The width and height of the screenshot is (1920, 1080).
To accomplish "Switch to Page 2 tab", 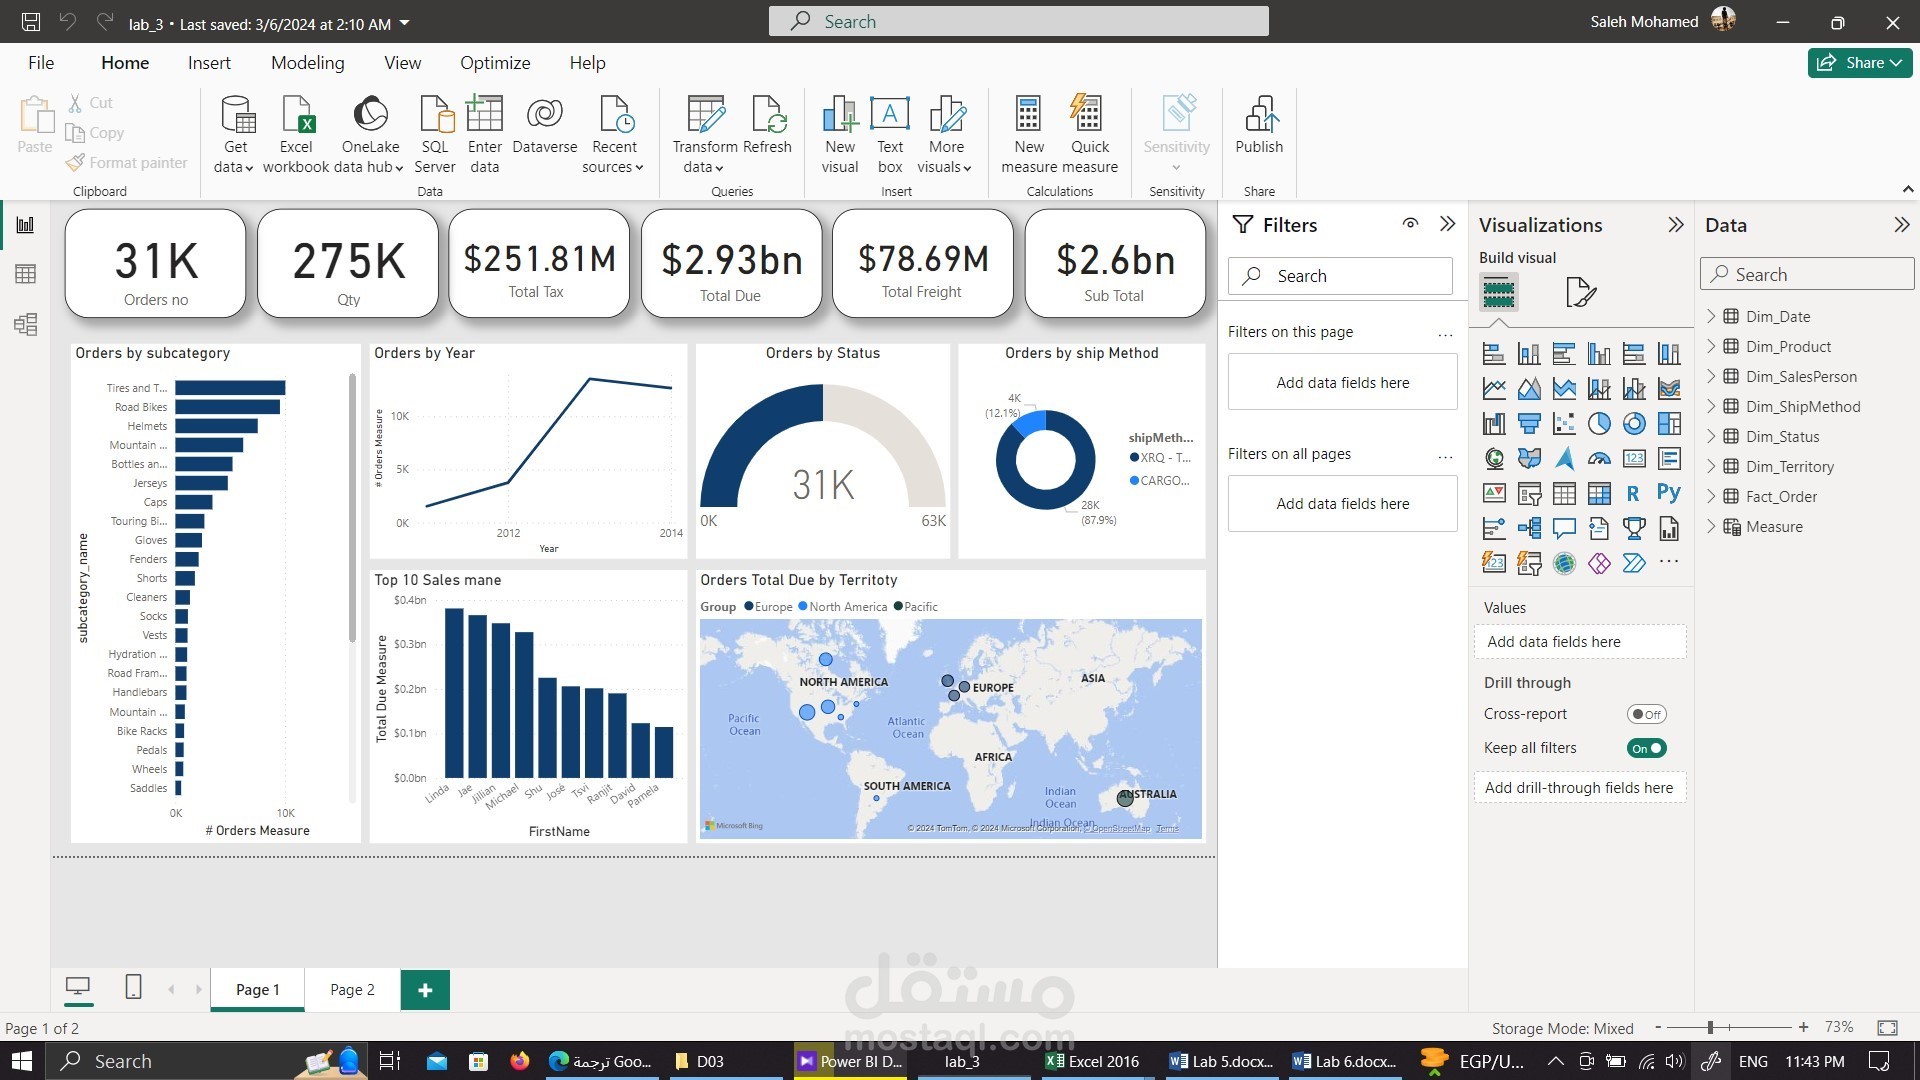I will coord(352,989).
